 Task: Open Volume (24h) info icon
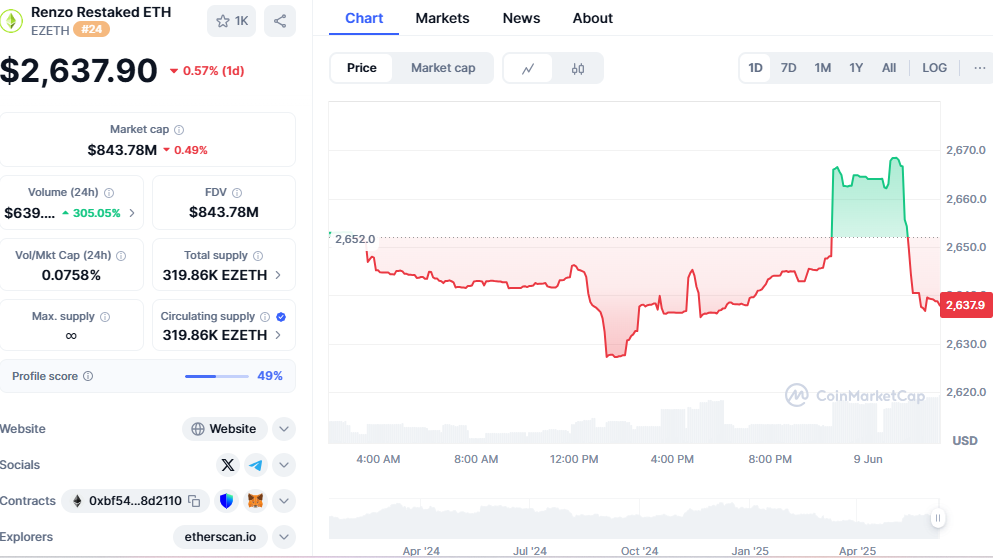point(109,193)
